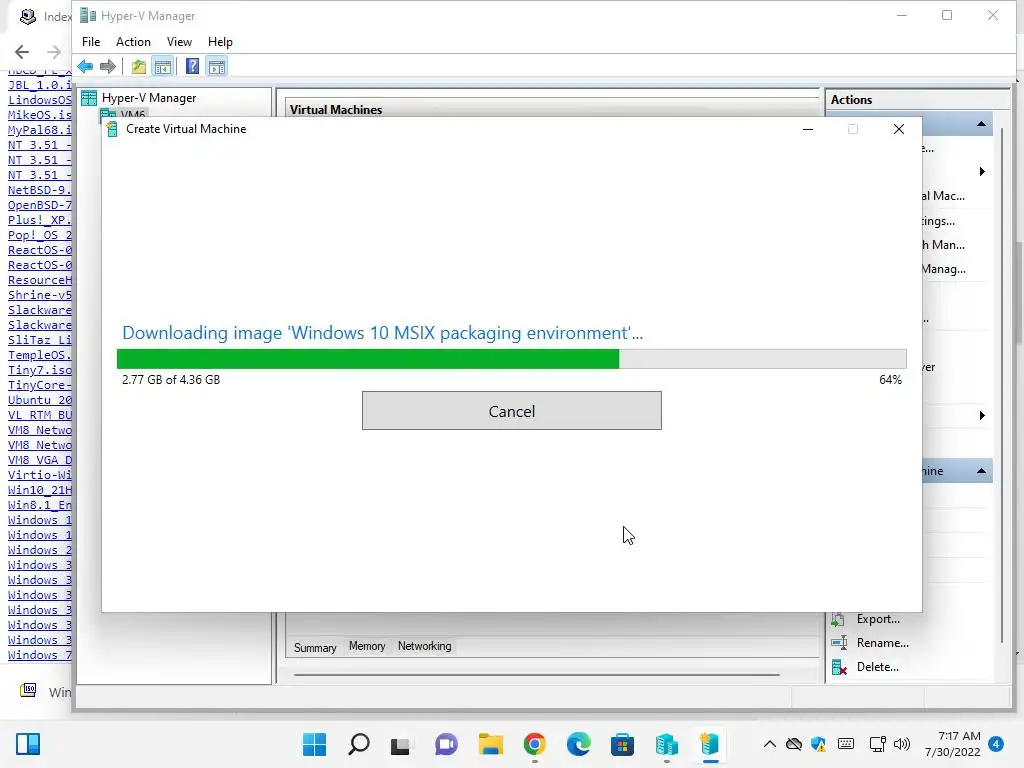
Task: Open the Shrine-v5 link in browser
Action: point(40,295)
